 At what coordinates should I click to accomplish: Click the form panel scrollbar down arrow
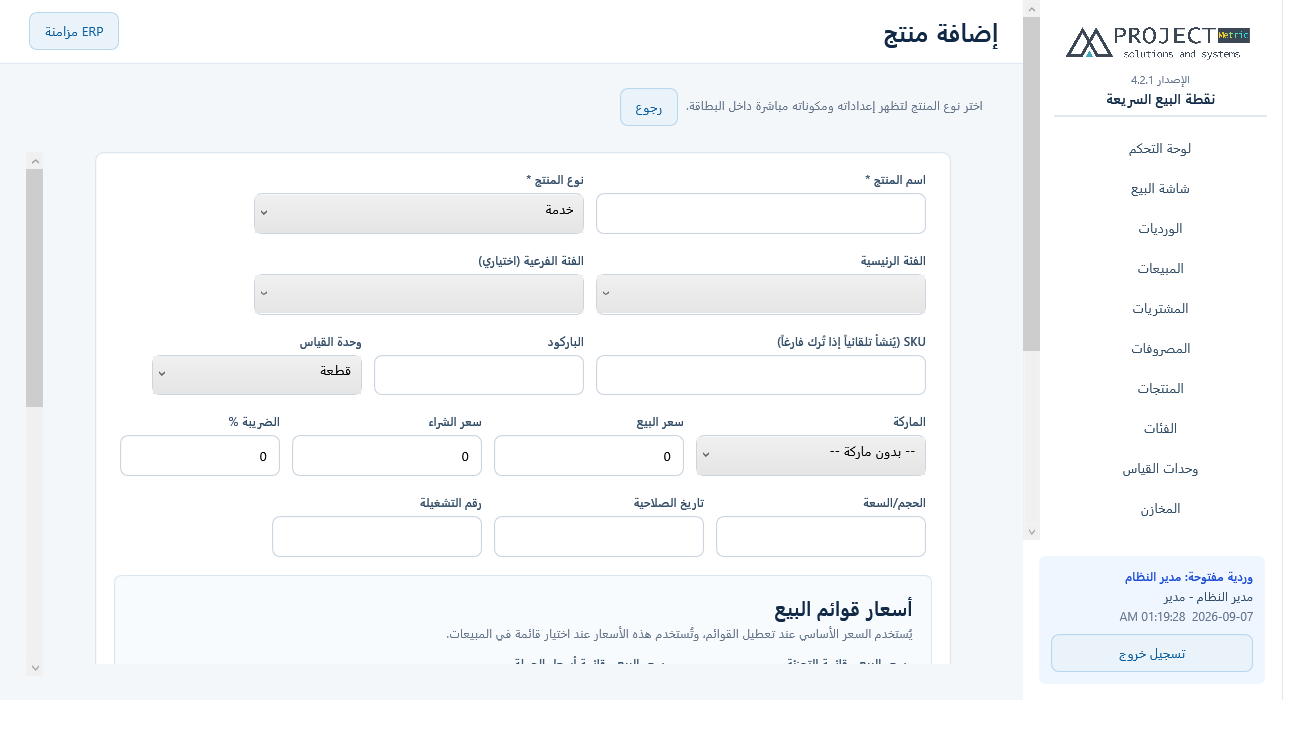35,667
